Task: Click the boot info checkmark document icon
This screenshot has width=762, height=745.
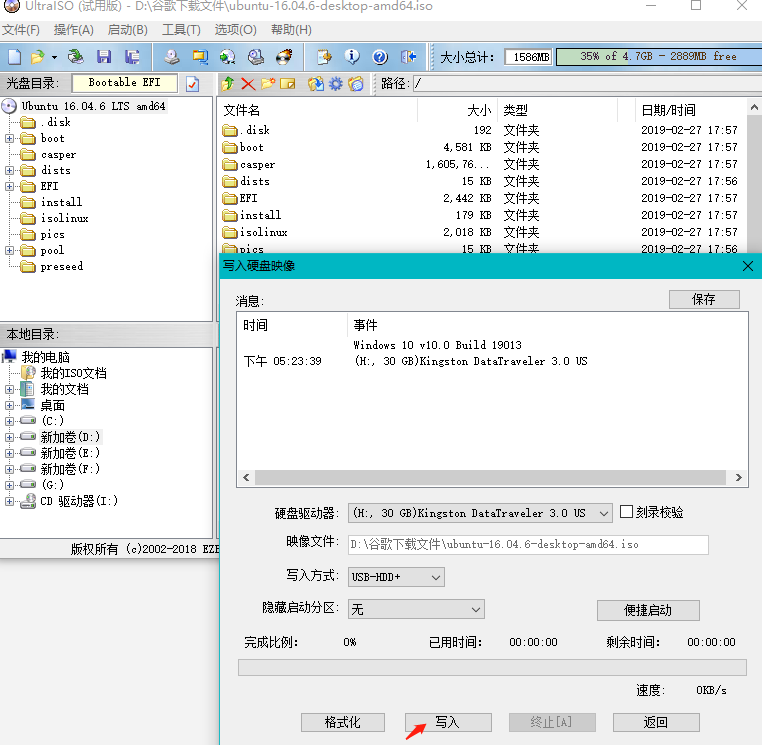Action: pyautogui.click(x=192, y=84)
